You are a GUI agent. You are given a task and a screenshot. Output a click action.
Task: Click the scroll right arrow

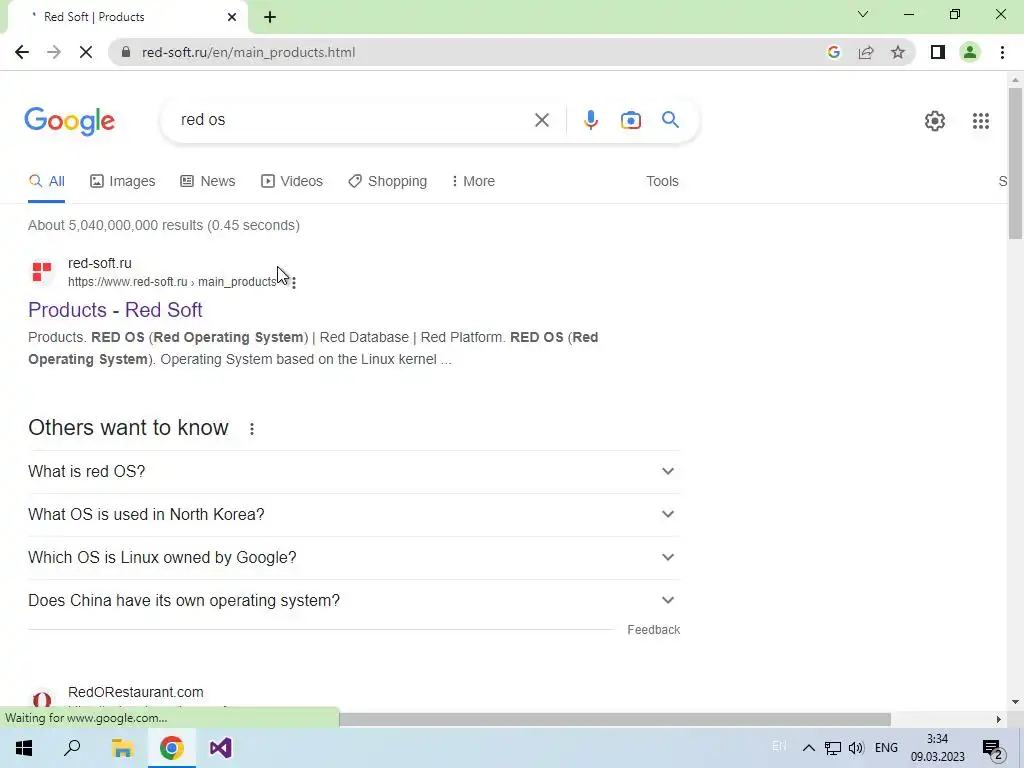[x=998, y=719]
